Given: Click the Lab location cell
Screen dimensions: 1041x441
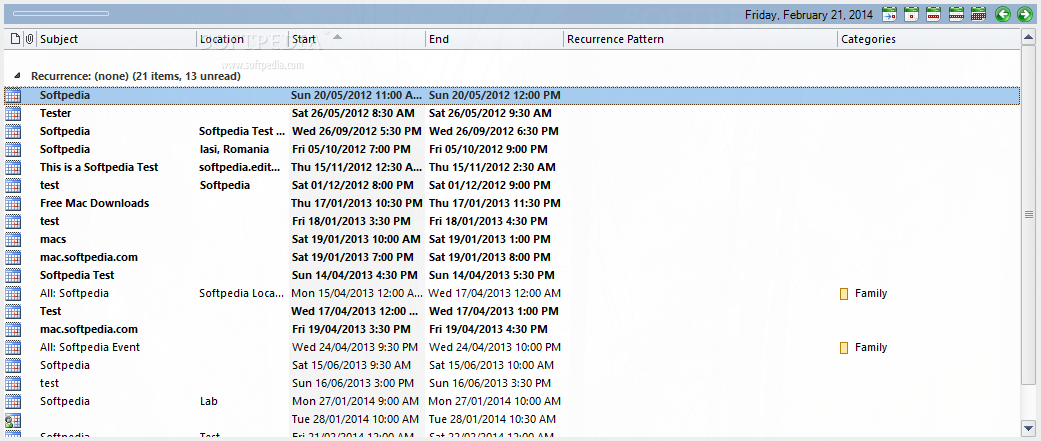Looking at the screenshot, I should point(208,401).
